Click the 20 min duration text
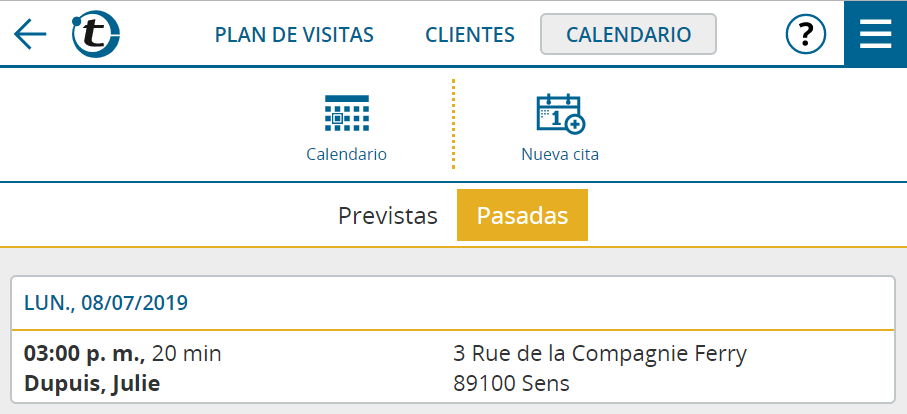The height and width of the screenshot is (414, 907). pos(186,353)
